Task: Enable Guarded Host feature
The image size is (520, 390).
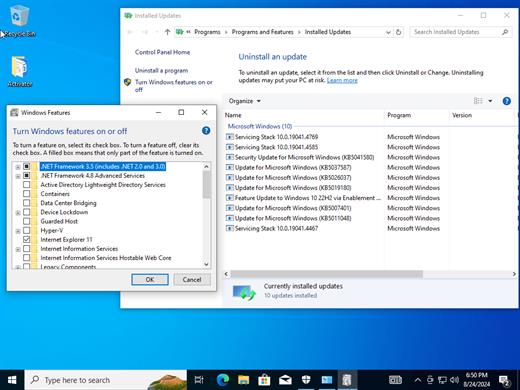Action: point(26,221)
